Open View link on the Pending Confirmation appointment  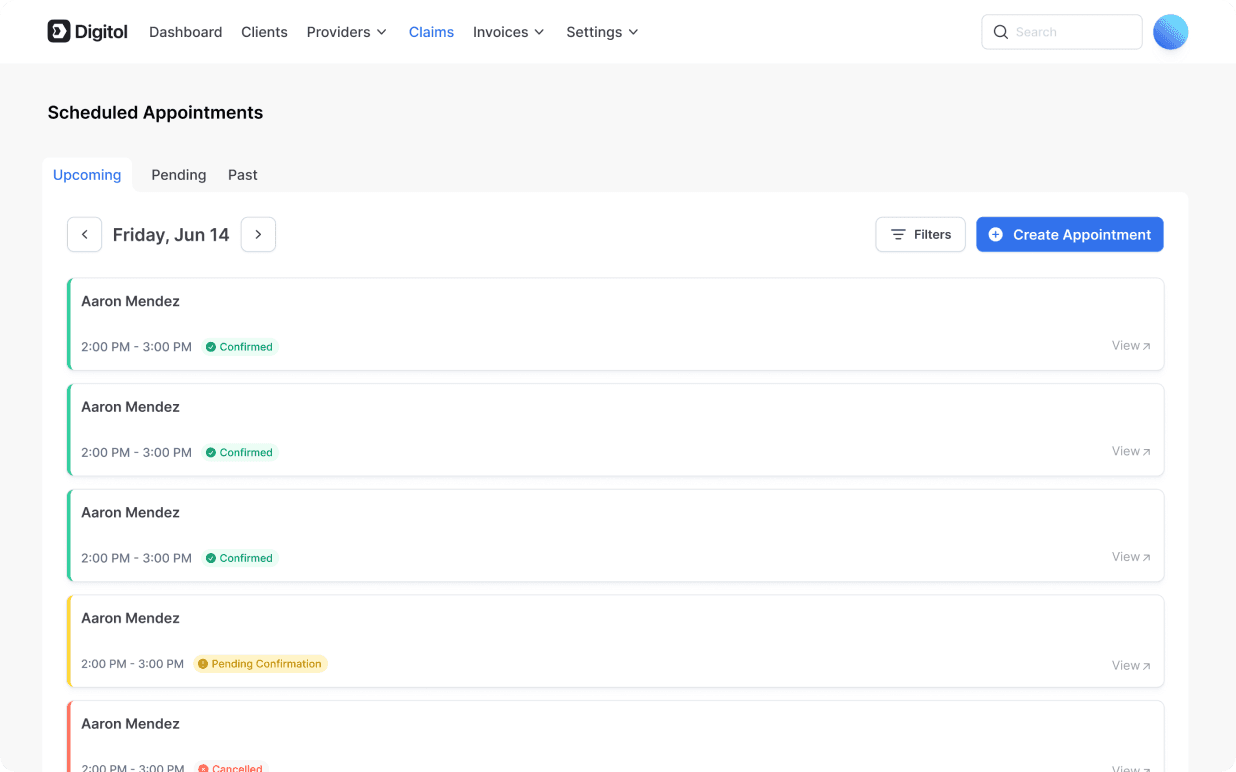1130,665
